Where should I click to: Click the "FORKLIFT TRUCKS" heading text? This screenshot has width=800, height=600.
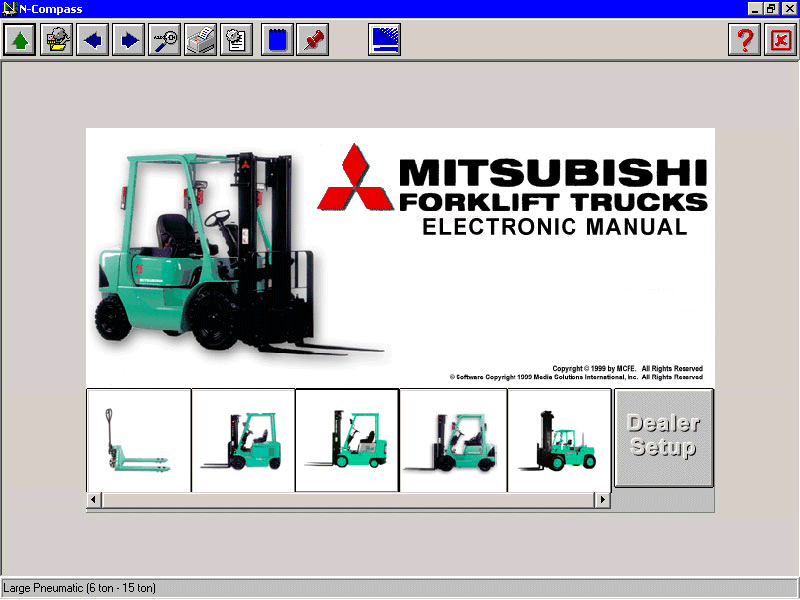click(x=553, y=202)
